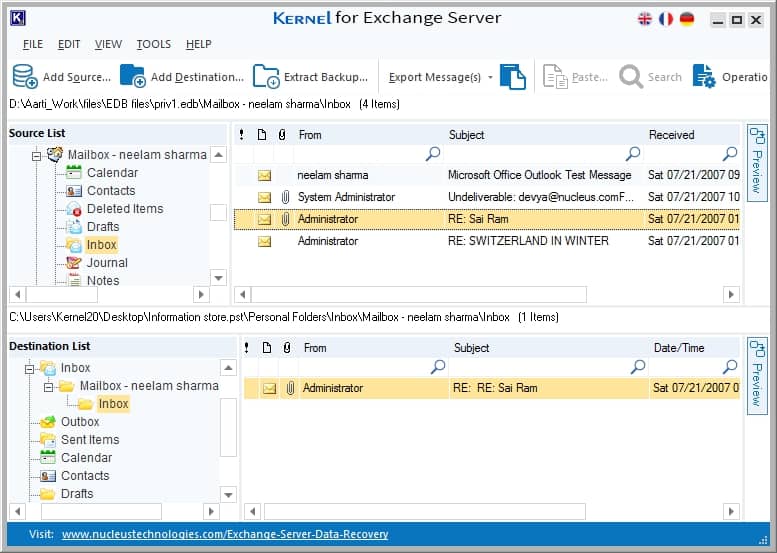Click the Paste toolbar icon

pyautogui.click(x=555, y=77)
